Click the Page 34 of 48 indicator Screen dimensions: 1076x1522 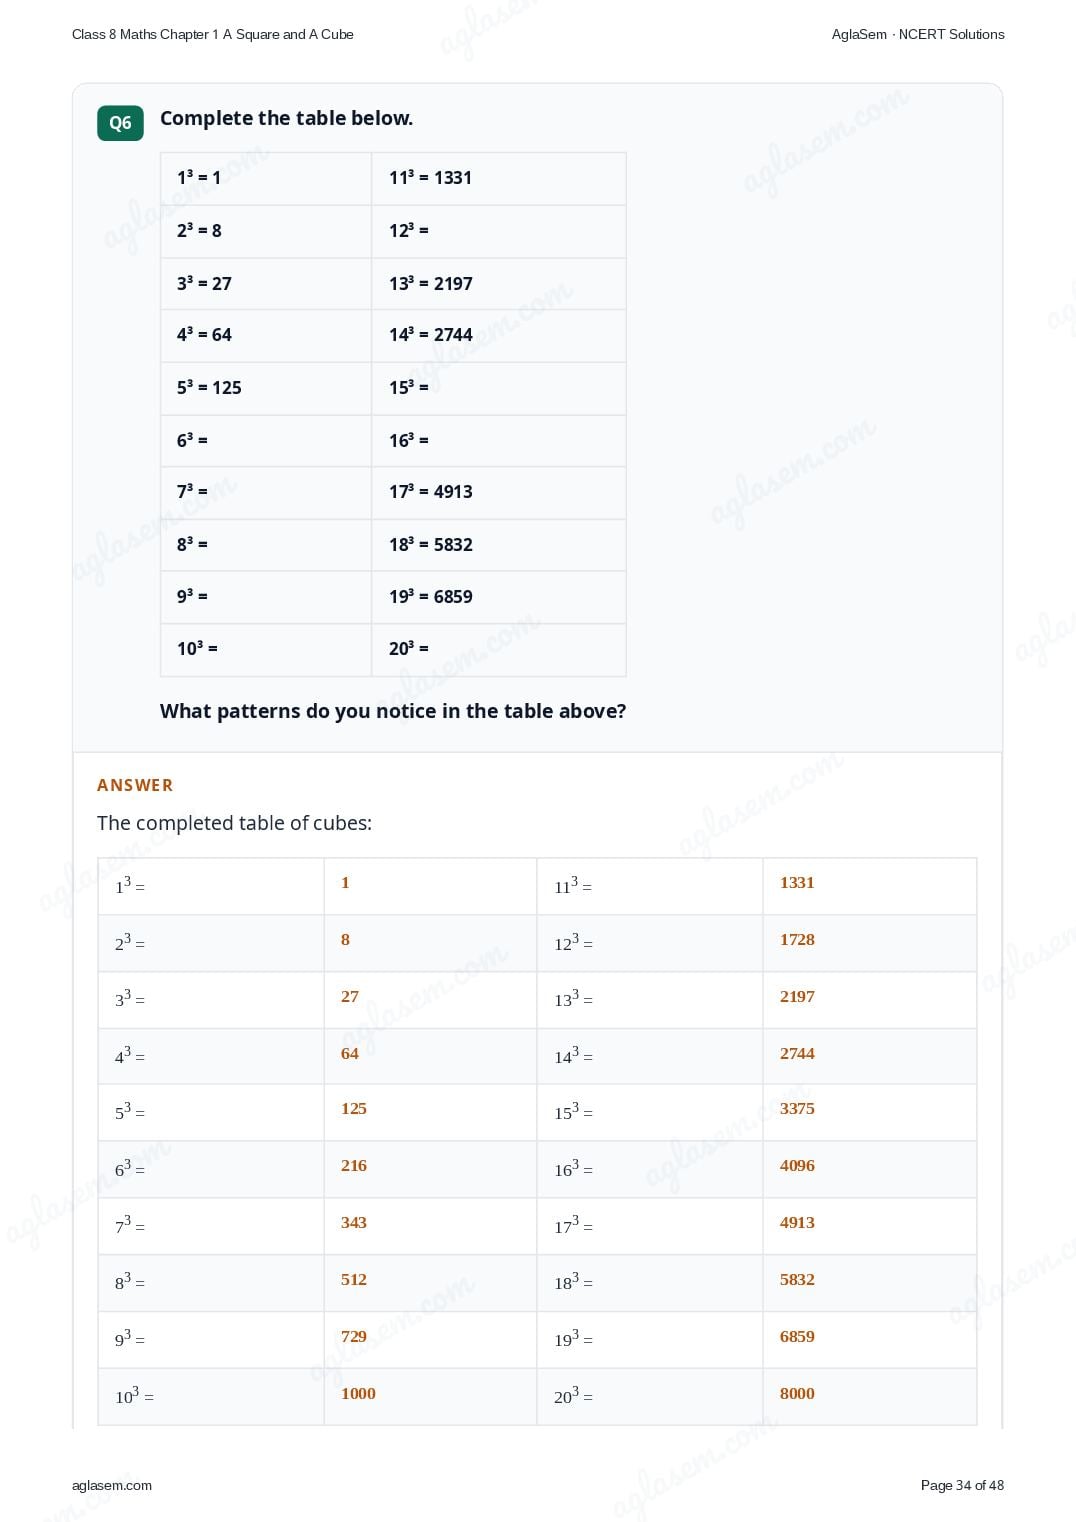click(962, 1485)
